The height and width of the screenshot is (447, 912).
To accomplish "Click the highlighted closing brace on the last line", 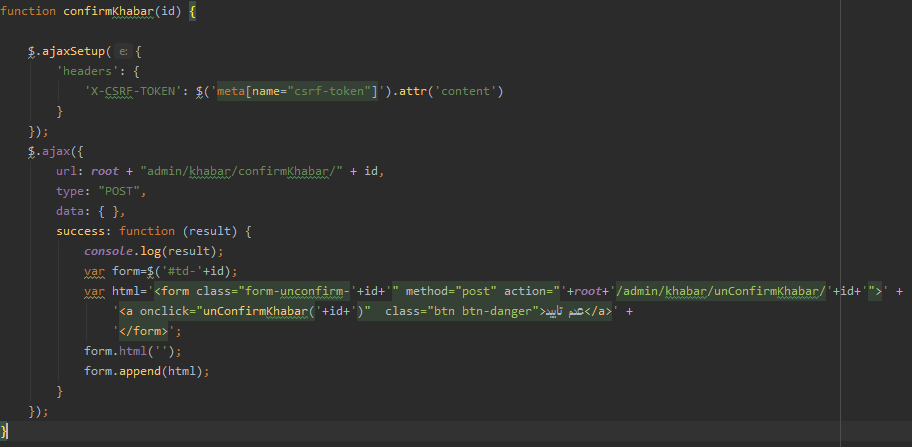I will 3,431.
